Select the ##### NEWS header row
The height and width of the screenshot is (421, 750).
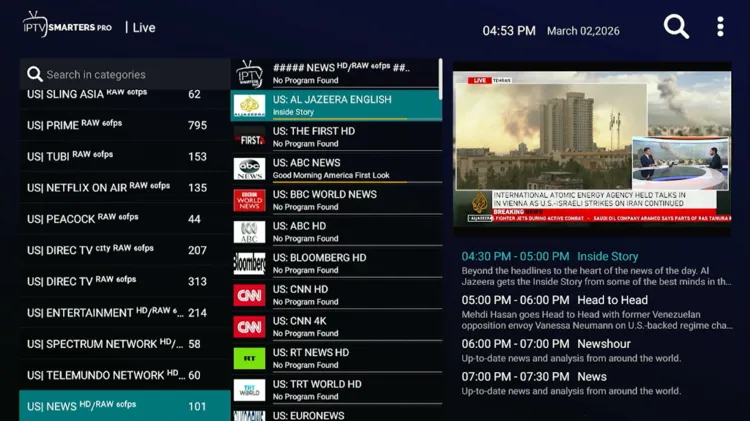pyautogui.click(x=336, y=74)
